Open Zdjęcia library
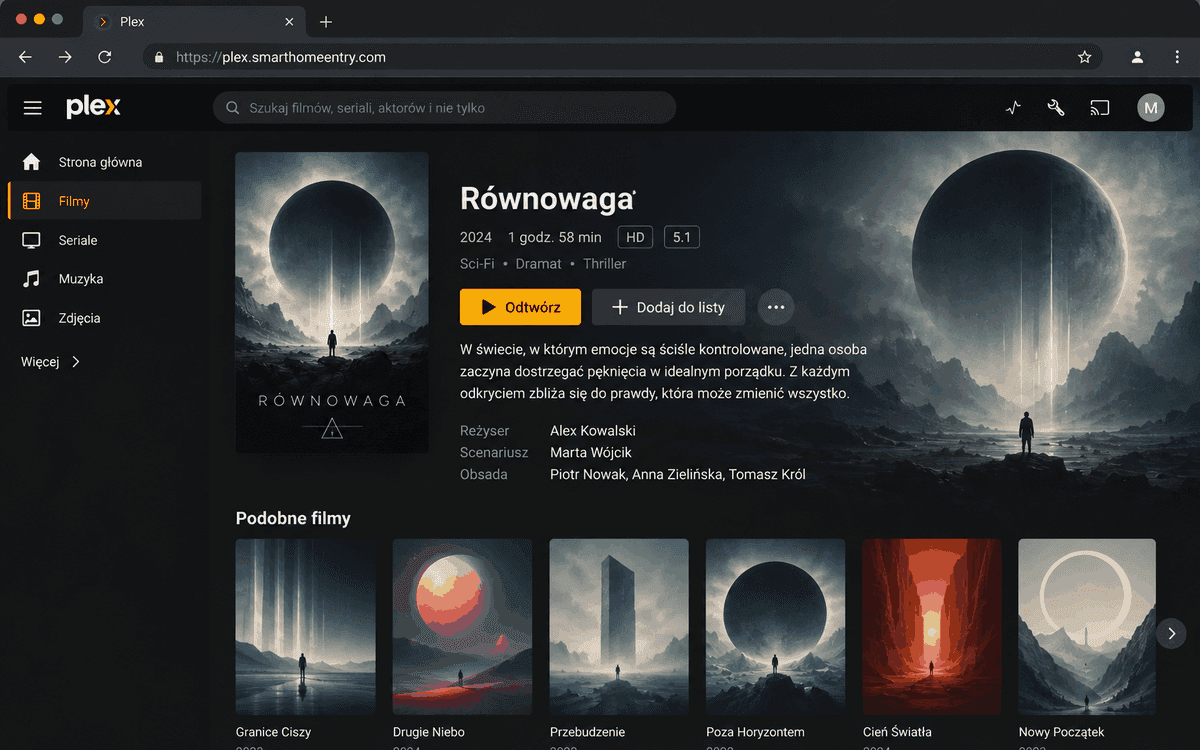This screenshot has height=750, width=1200. pos(104,318)
